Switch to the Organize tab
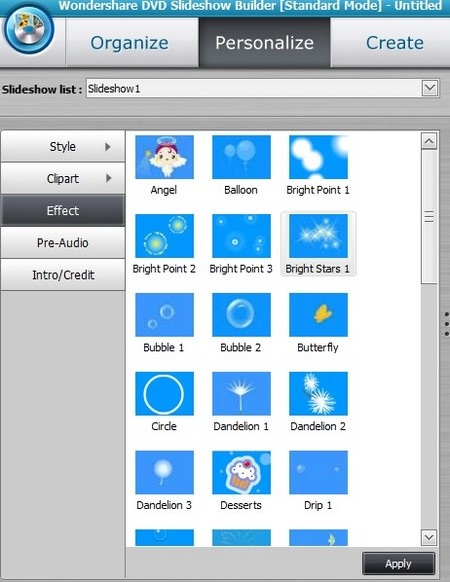450x582 pixels. pos(130,43)
